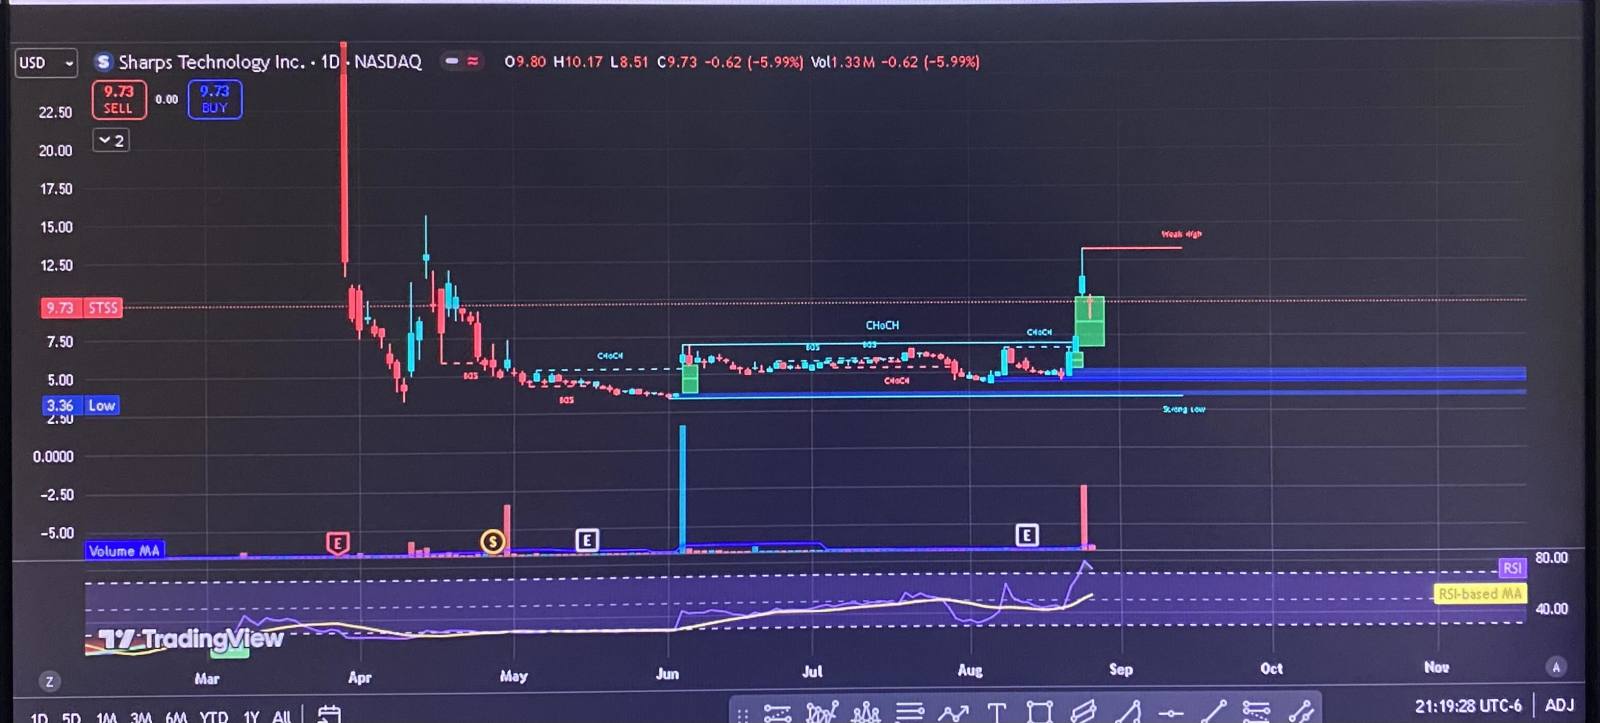Click the RSI-based MA label
Viewport: 1600px width, 723px height.
pos(1480,594)
